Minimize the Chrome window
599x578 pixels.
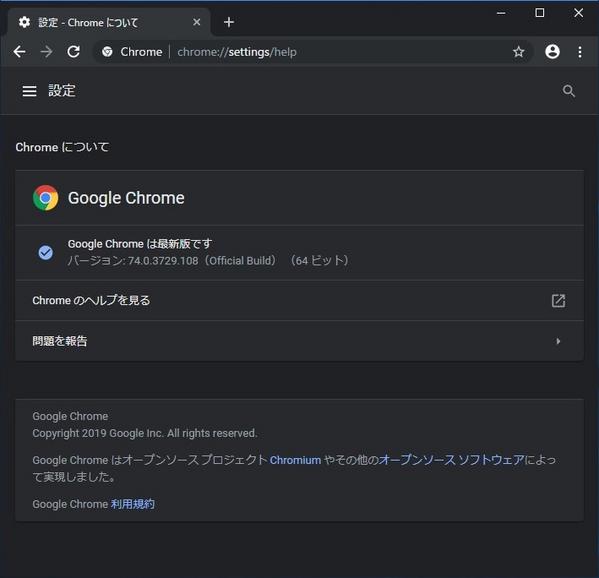(x=501, y=13)
